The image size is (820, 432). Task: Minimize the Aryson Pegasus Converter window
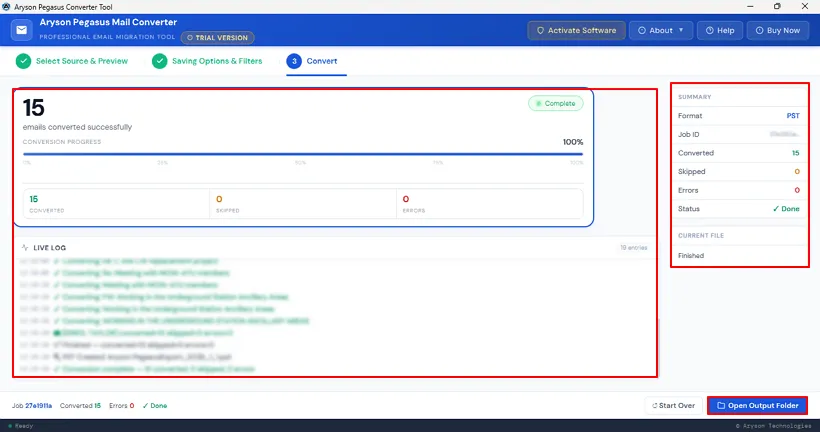tap(750, 7)
